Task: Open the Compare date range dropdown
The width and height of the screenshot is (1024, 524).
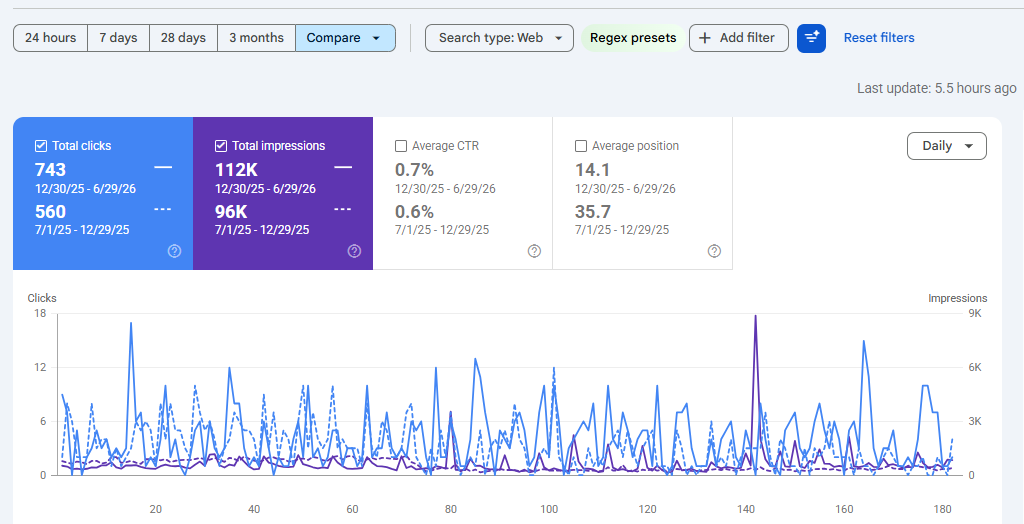Action: tap(345, 38)
